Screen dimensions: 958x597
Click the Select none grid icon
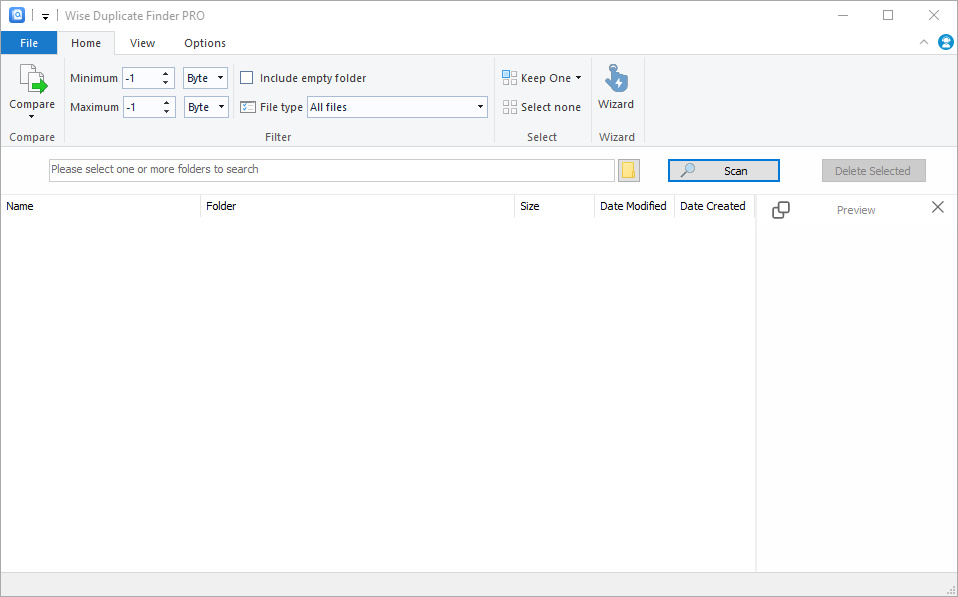(x=510, y=107)
